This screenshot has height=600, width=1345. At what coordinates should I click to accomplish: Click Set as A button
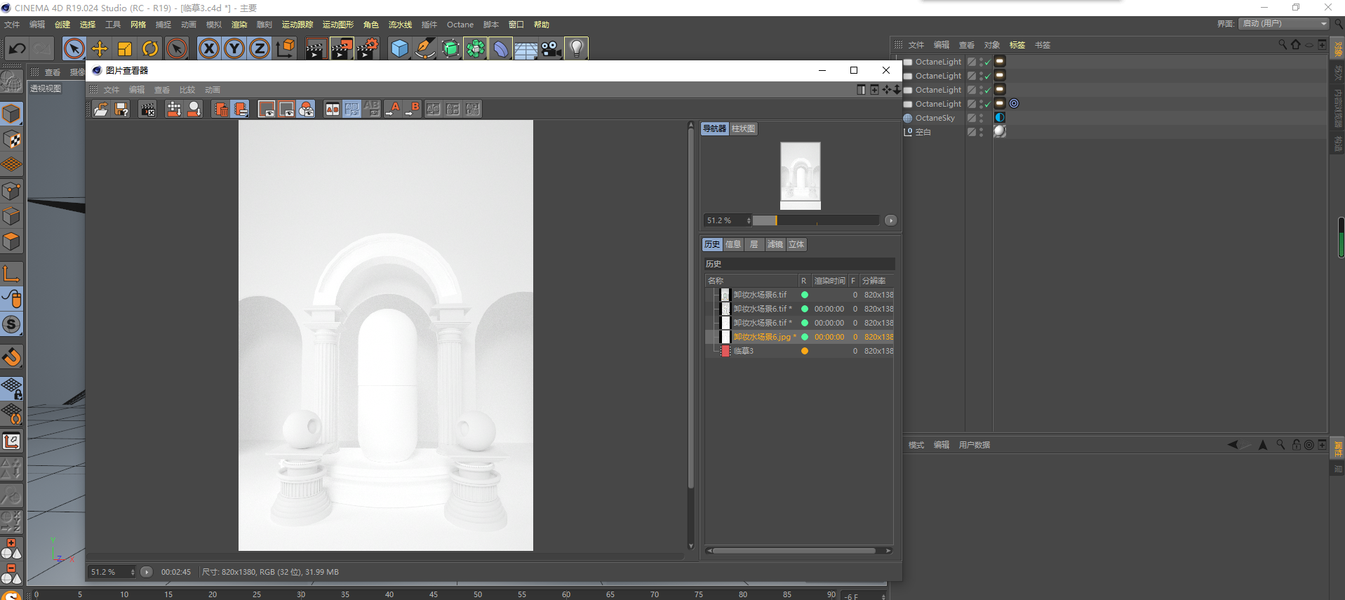point(393,109)
